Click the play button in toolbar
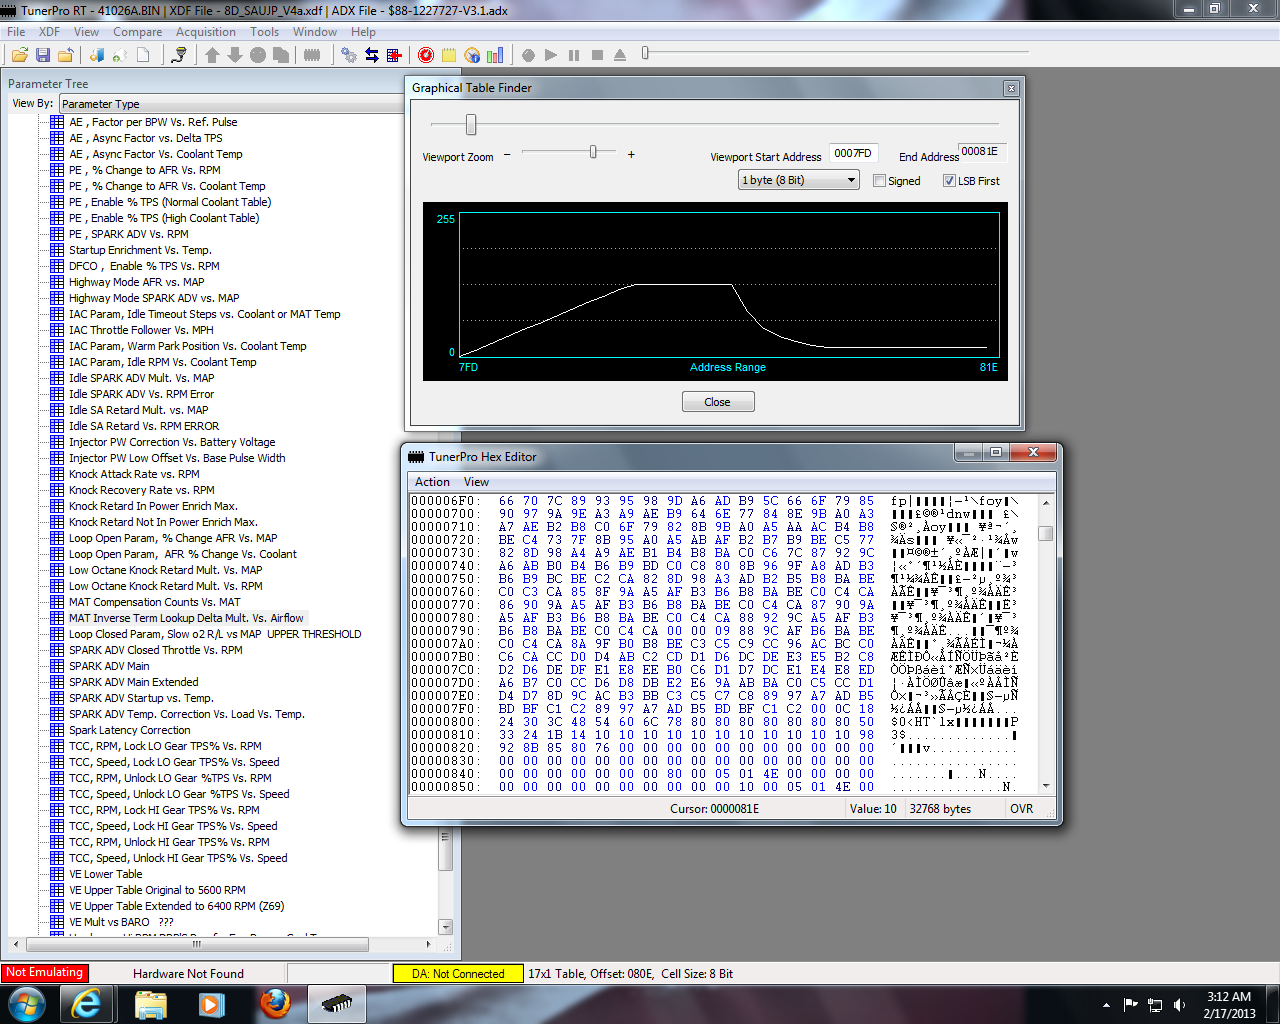1280x1024 pixels. click(x=551, y=55)
